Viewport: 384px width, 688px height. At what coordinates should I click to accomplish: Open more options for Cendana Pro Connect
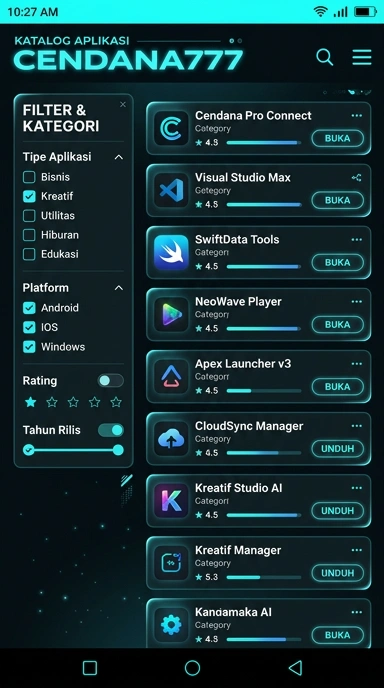pos(357,116)
